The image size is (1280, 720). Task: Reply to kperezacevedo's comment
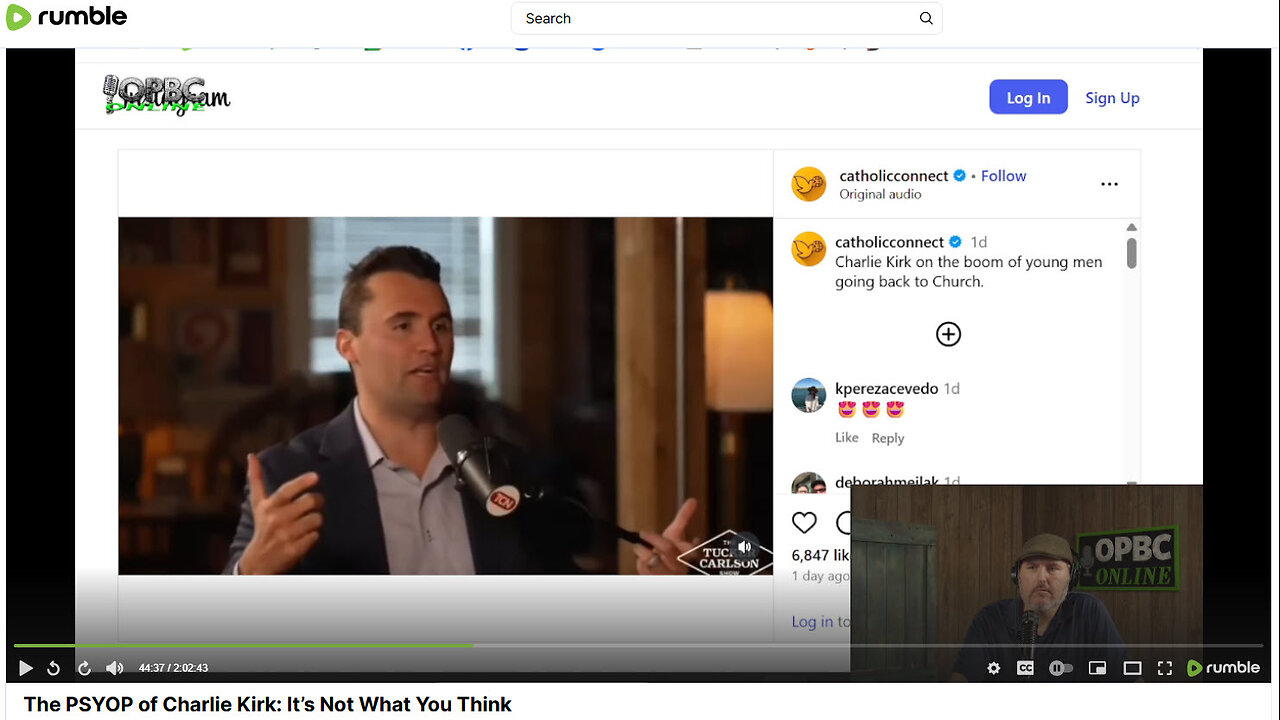pyautogui.click(x=887, y=438)
